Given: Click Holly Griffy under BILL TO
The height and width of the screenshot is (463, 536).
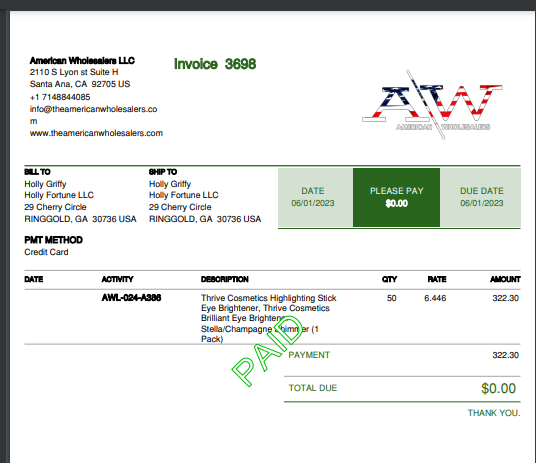Looking at the screenshot, I should [45, 184].
